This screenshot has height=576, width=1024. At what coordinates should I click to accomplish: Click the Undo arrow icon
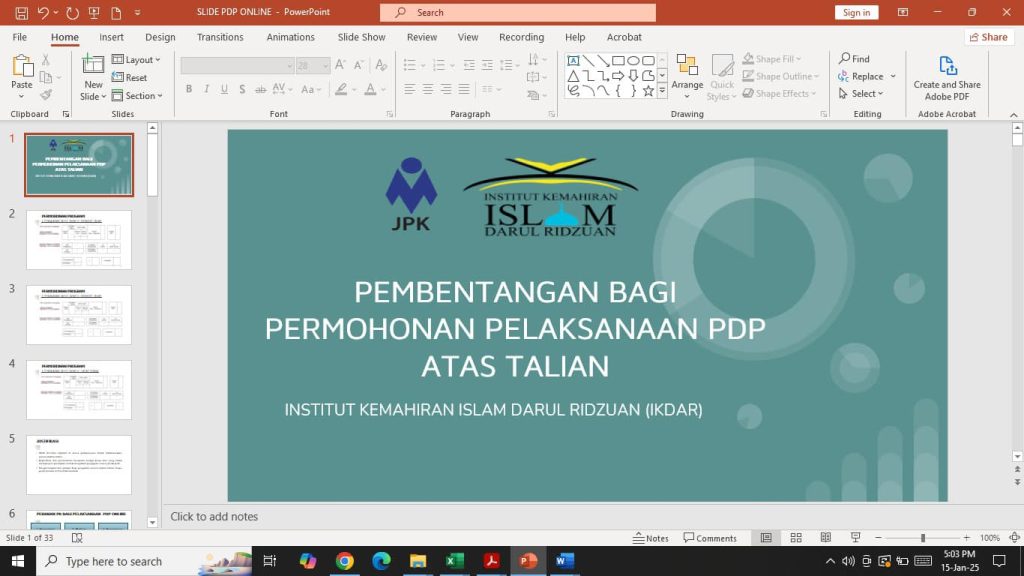click(x=43, y=12)
